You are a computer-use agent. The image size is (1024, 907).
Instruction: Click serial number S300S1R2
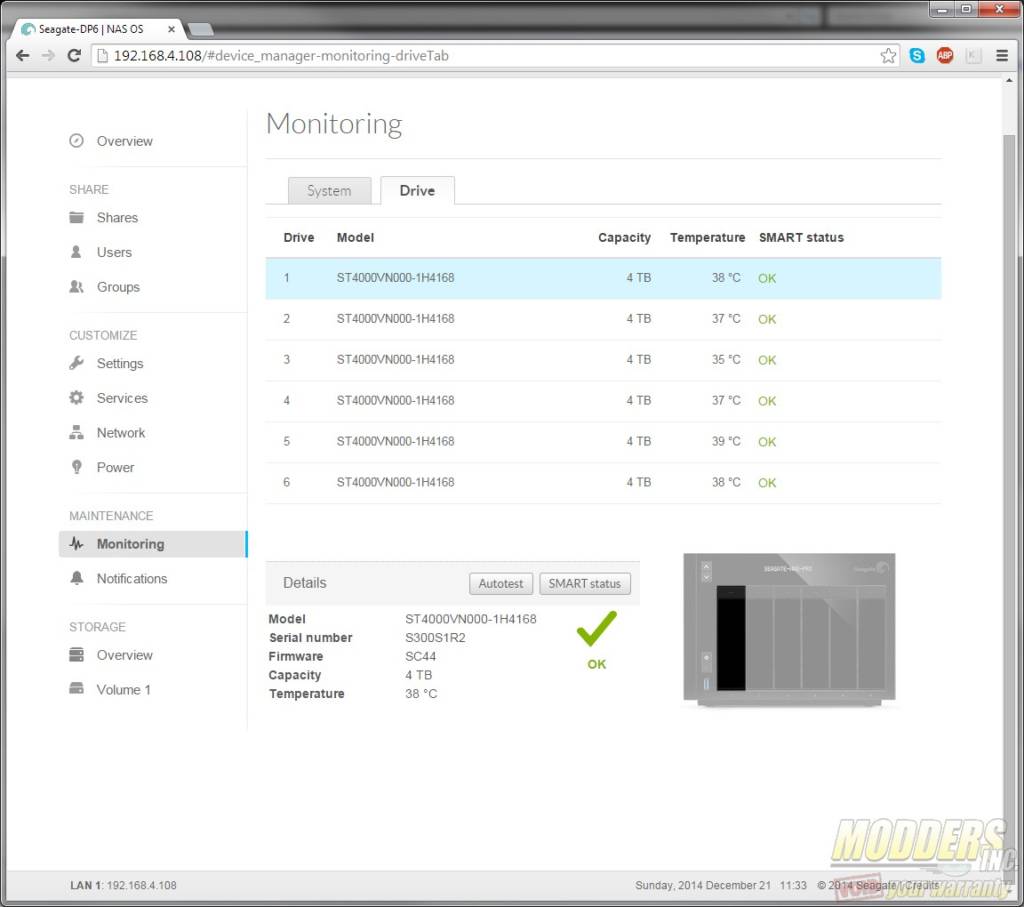435,637
